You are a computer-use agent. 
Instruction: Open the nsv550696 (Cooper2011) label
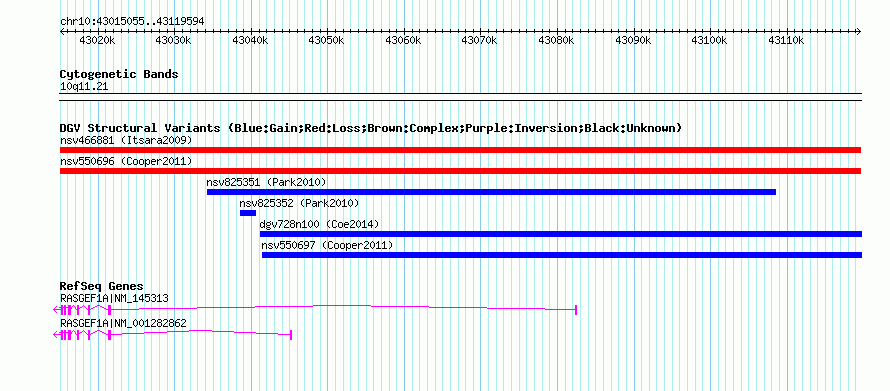pyautogui.click(x=126, y=161)
